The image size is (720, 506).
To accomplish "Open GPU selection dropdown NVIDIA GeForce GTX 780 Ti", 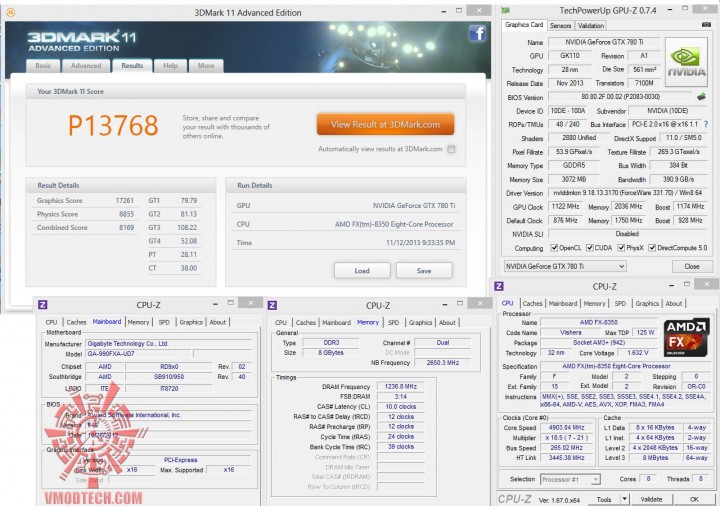I will tap(565, 266).
